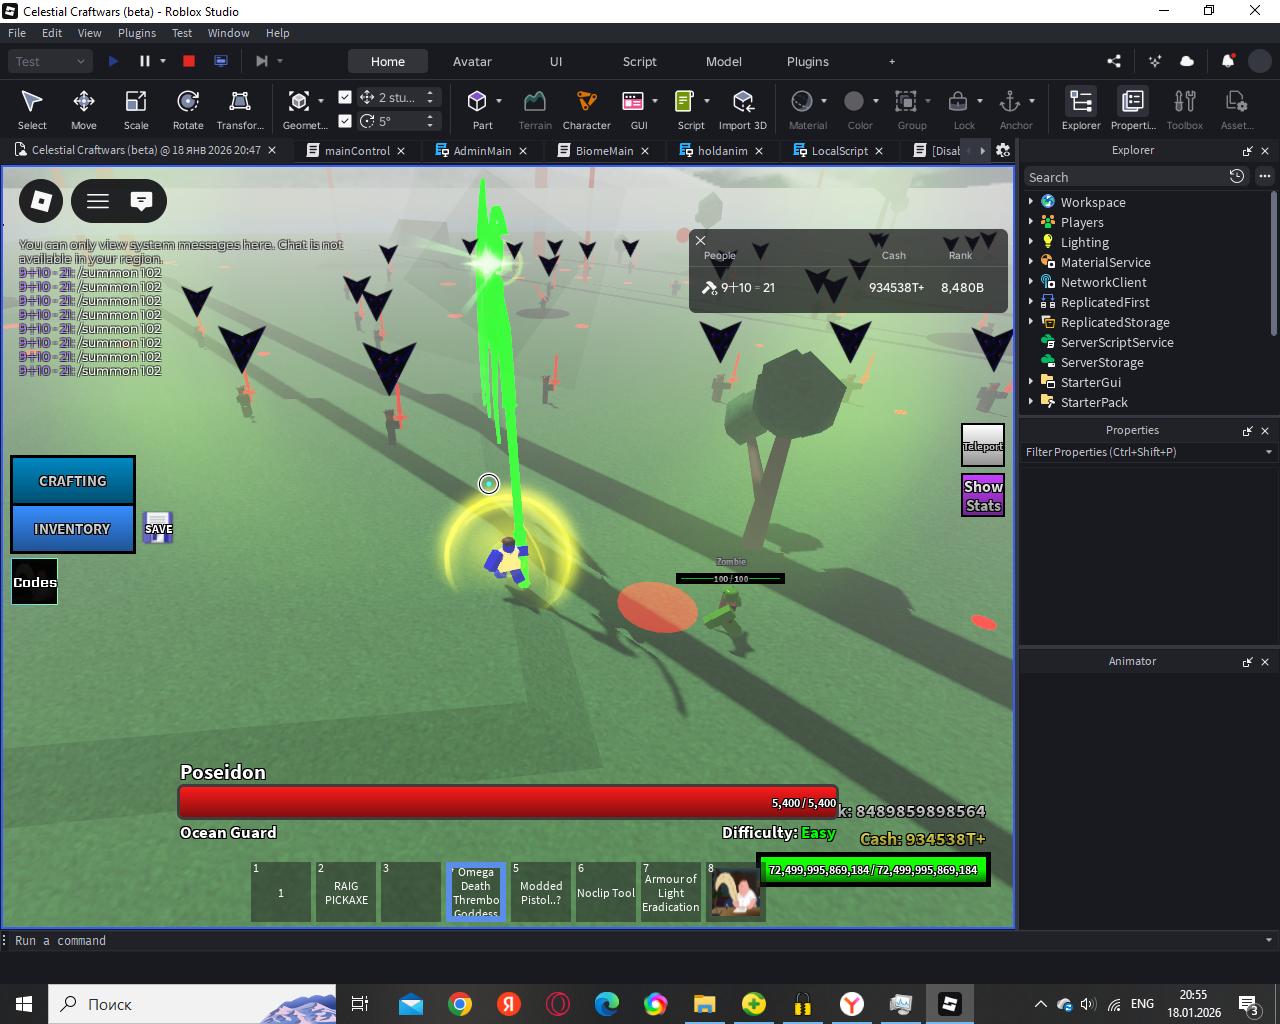This screenshot has height=1024, width=1280.
Task: Open the in-game chat icon
Action: click(x=142, y=201)
